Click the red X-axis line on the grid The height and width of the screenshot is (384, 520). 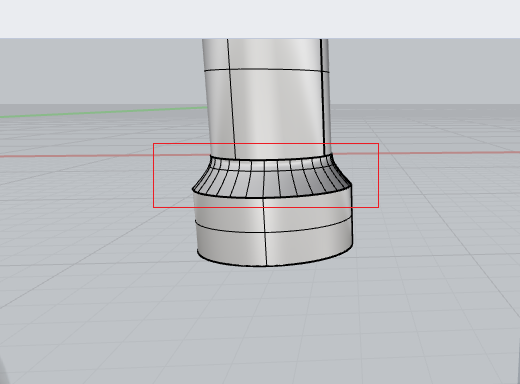pos(100,156)
